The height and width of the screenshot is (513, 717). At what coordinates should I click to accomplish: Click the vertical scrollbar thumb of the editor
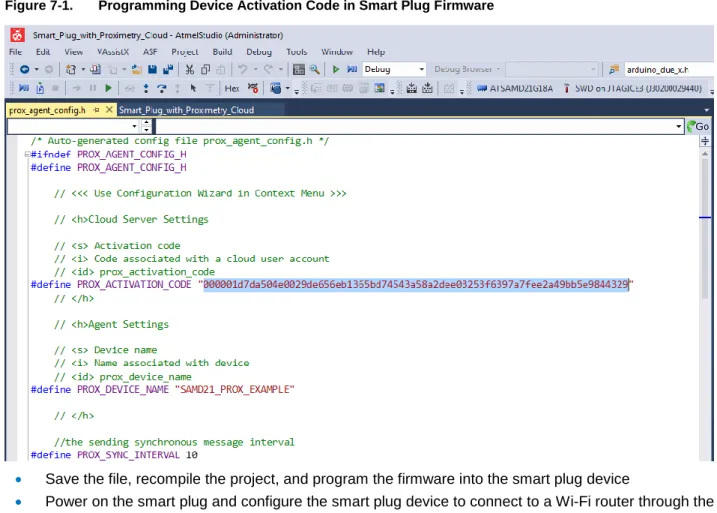[x=705, y=229]
